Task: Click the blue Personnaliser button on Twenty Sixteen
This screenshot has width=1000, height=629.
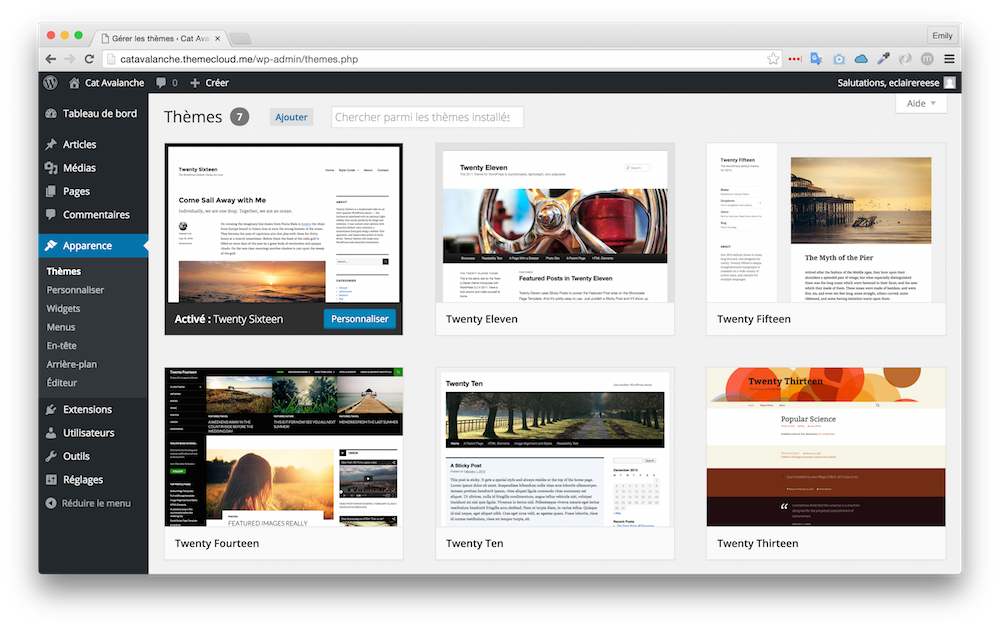Action: (360, 319)
